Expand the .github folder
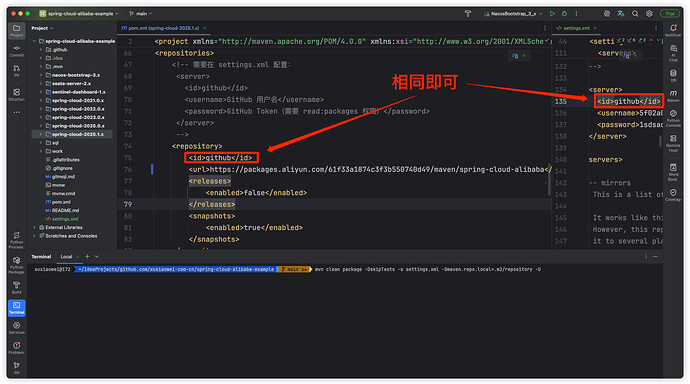The height and width of the screenshot is (384, 690). tap(41, 50)
